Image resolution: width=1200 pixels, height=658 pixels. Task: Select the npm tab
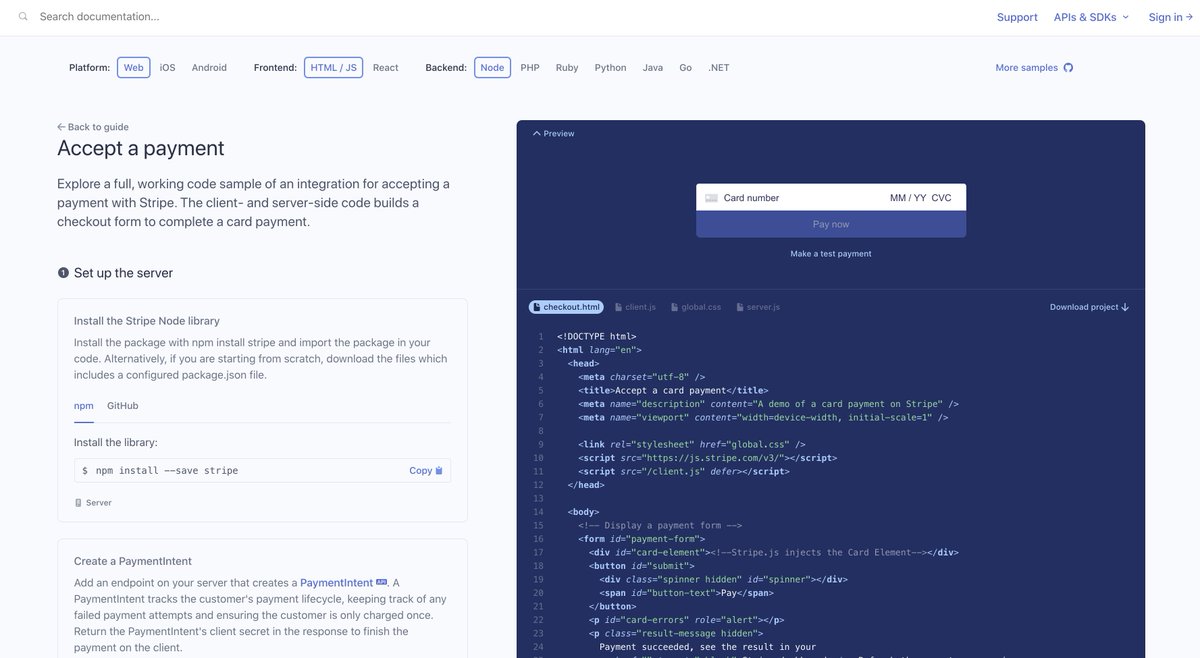(84, 406)
